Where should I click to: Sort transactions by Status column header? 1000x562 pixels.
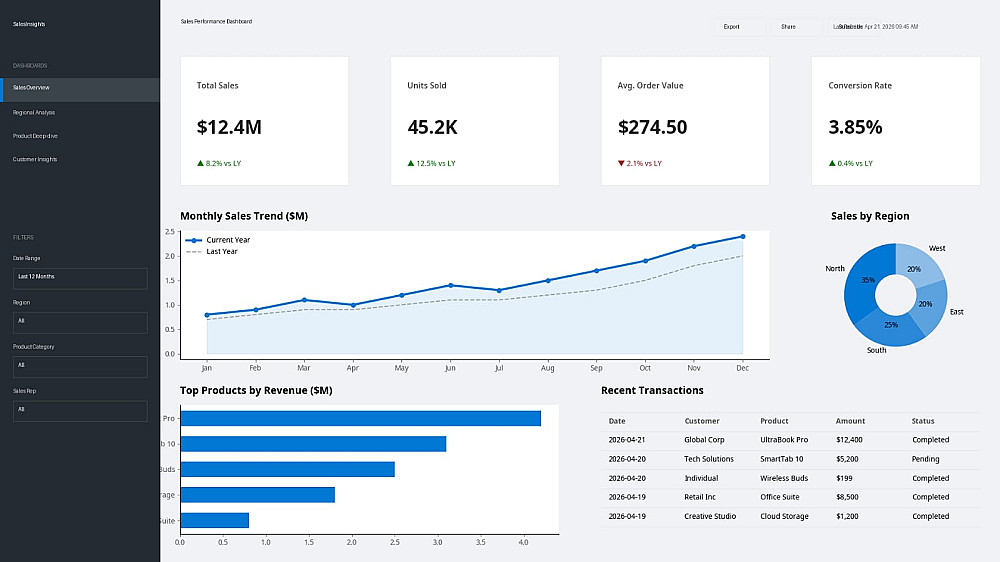pos(923,421)
